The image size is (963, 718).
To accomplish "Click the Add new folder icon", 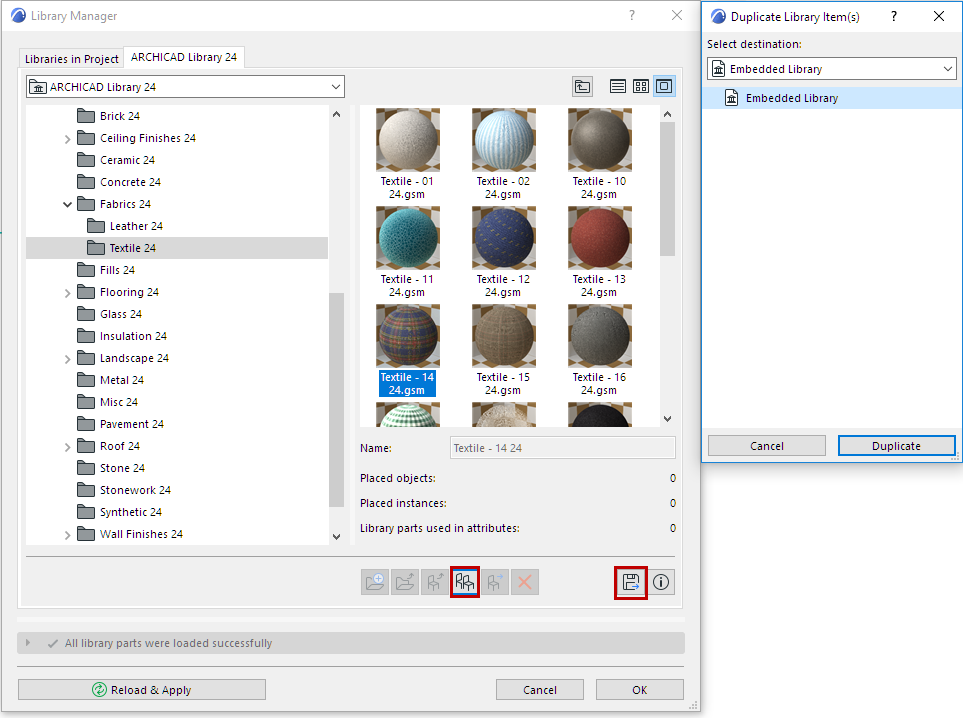I will point(375,582).
